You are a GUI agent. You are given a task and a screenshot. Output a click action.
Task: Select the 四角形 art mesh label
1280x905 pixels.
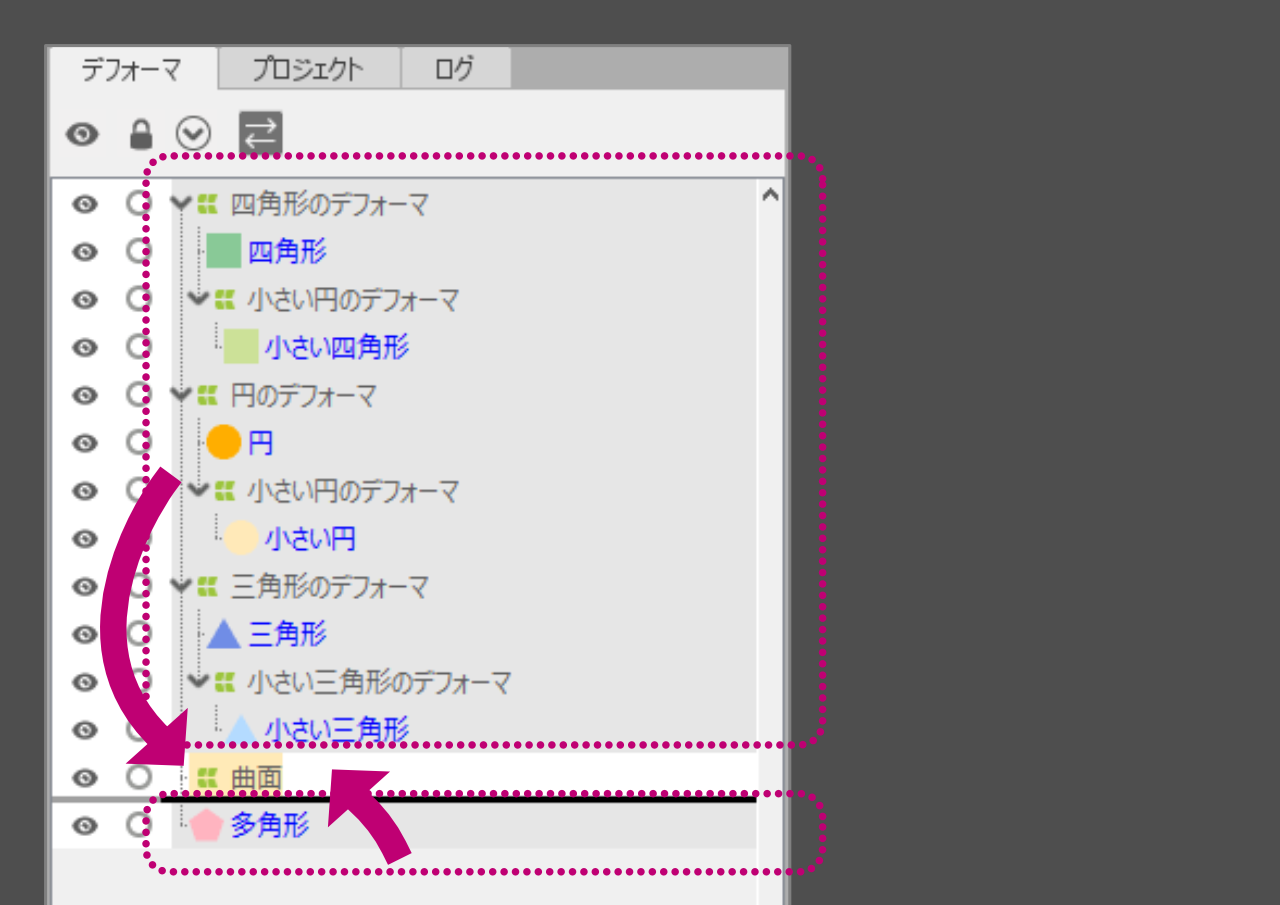click(x=287, y=252)
